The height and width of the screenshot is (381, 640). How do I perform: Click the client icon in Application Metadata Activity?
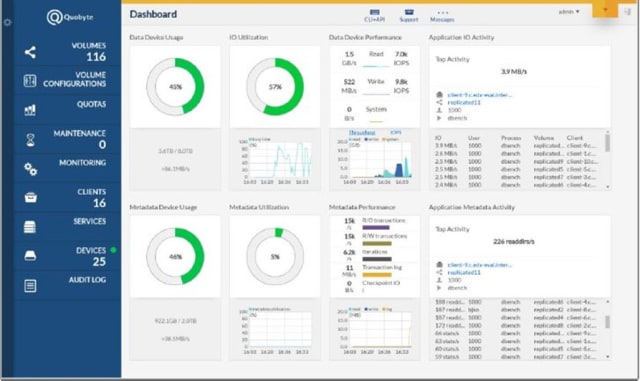439,265
